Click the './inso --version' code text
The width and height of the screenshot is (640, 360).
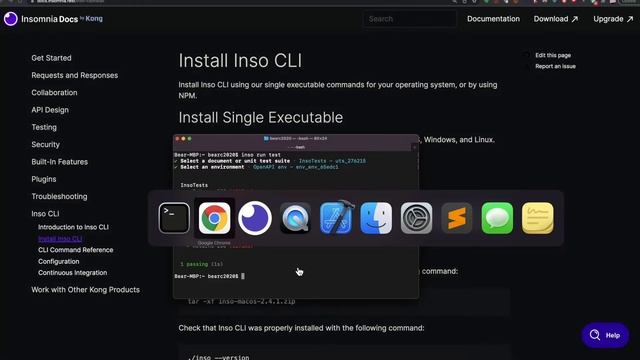(x=218, y=357)
